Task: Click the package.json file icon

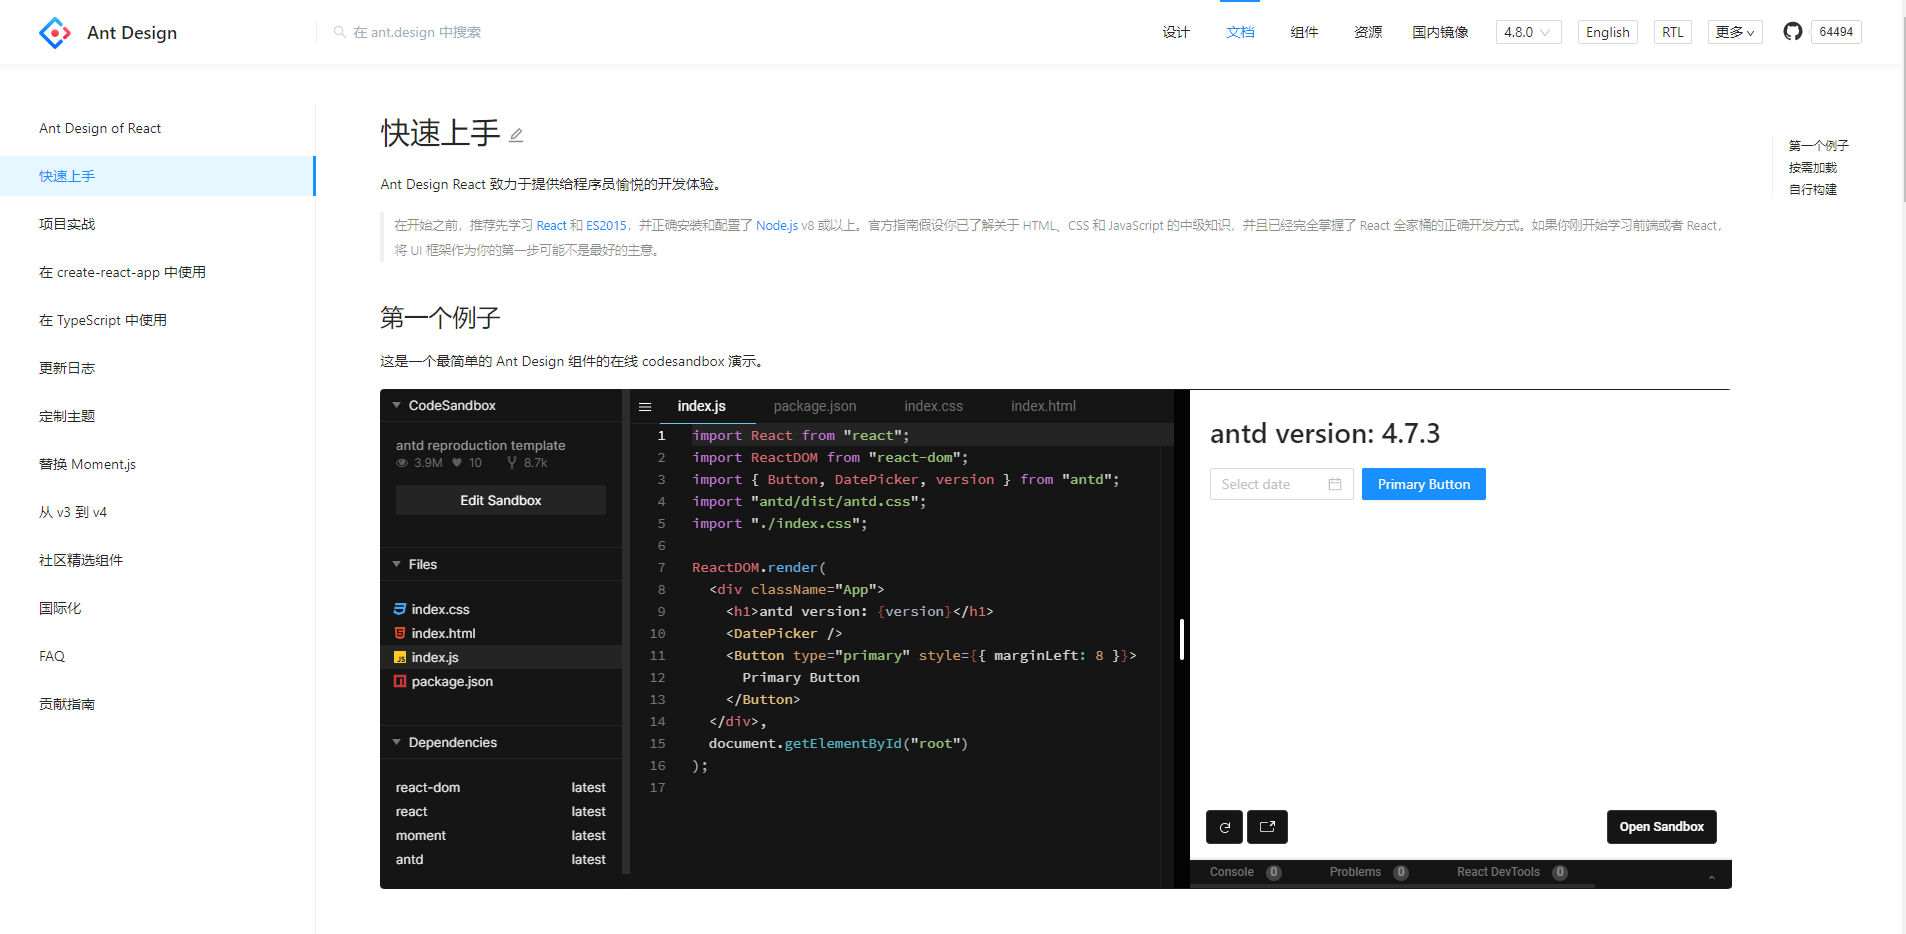Action: [400, 681]
